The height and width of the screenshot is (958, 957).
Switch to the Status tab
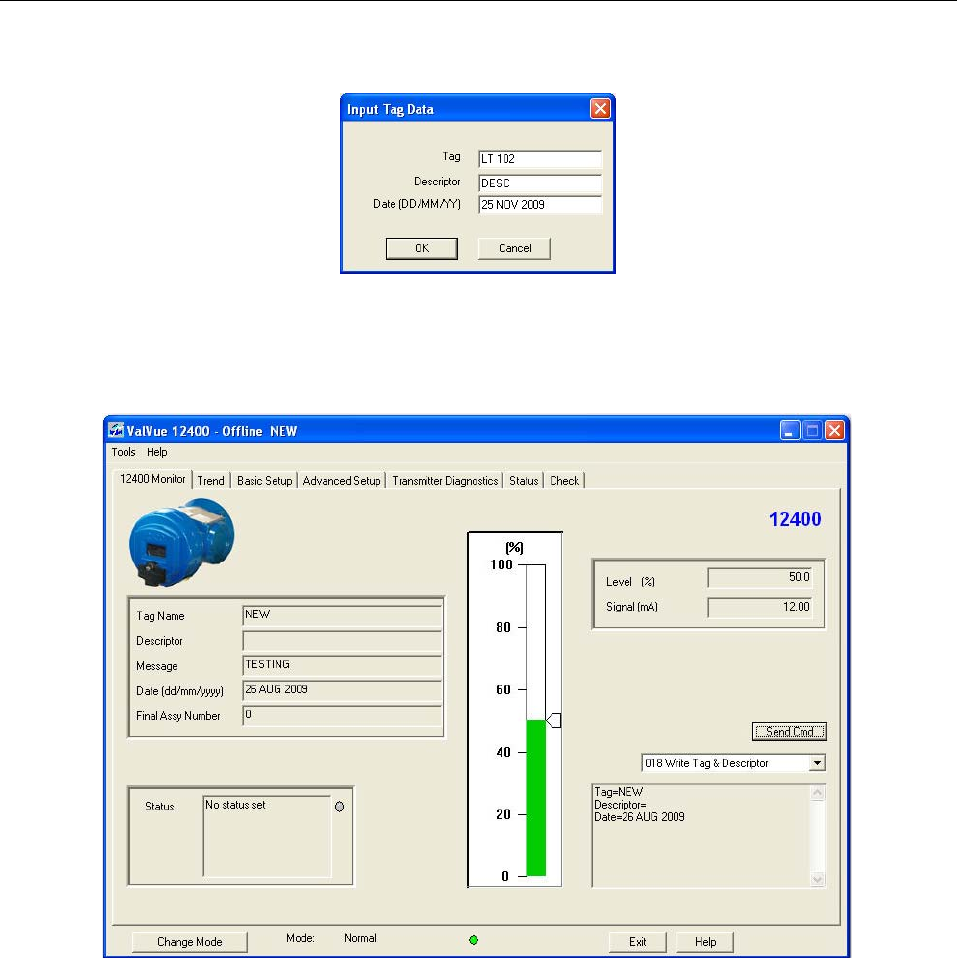(x=524, y=481)
